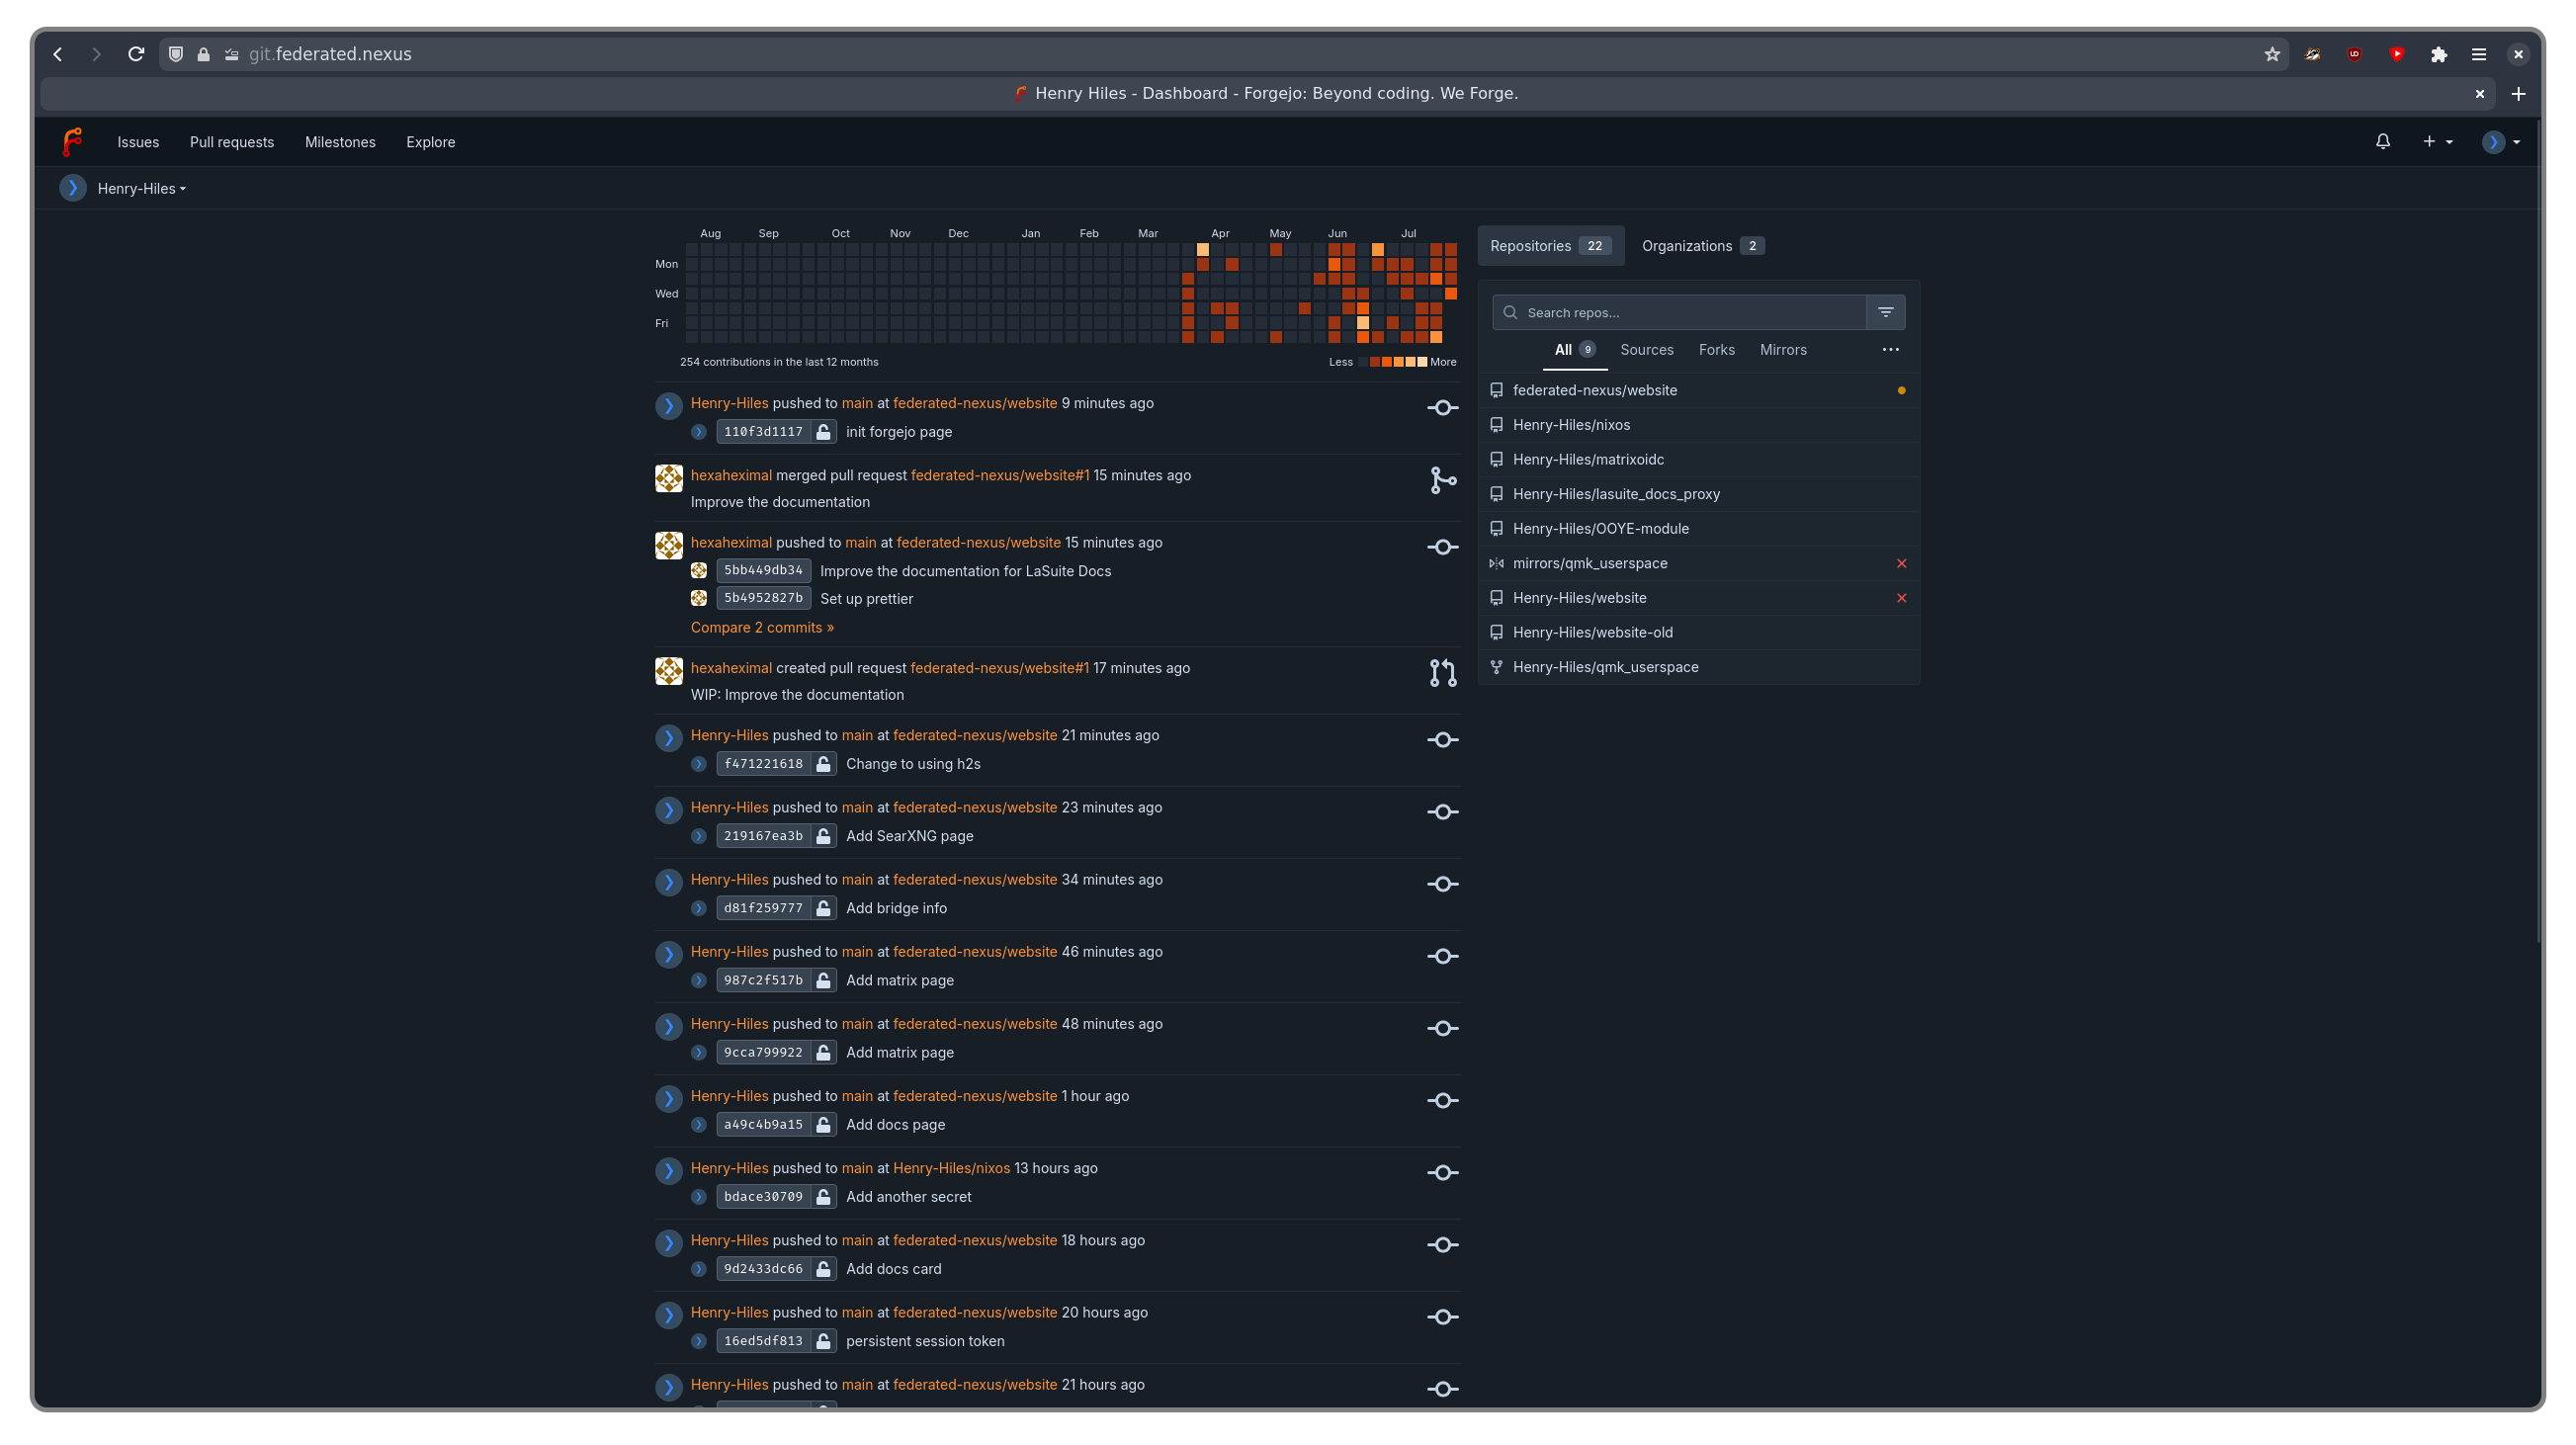This screenshot has height=1445, width=2576.
Task: Focus the Search repos field
Action: (x=1679, y=313)
